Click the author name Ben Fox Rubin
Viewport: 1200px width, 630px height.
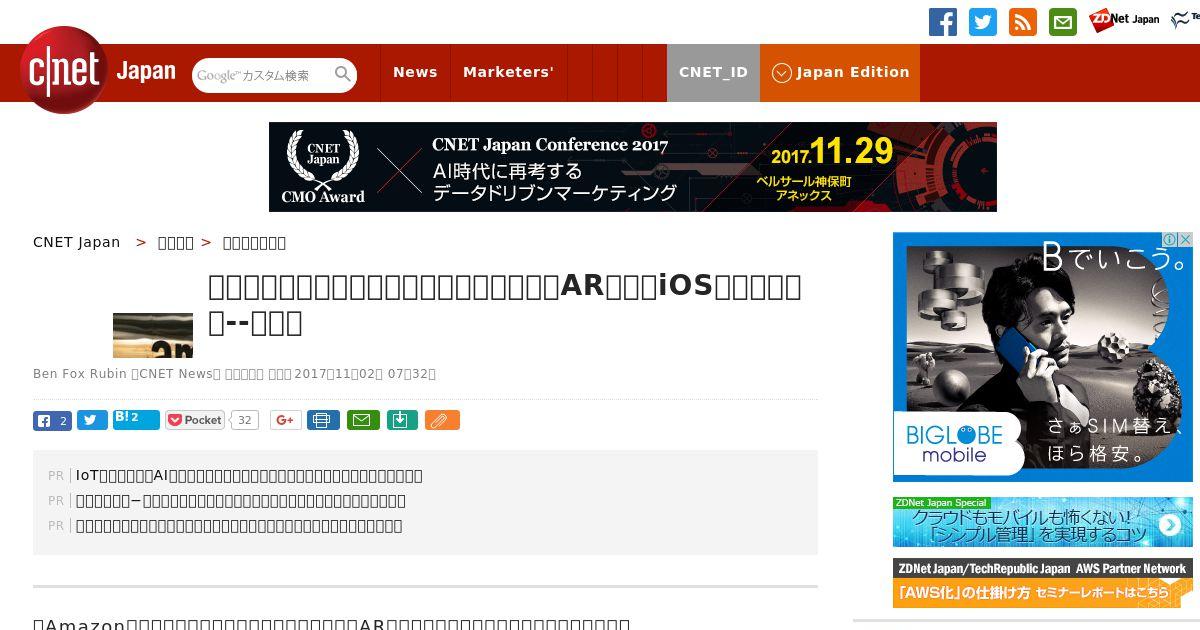coord(80,374)
